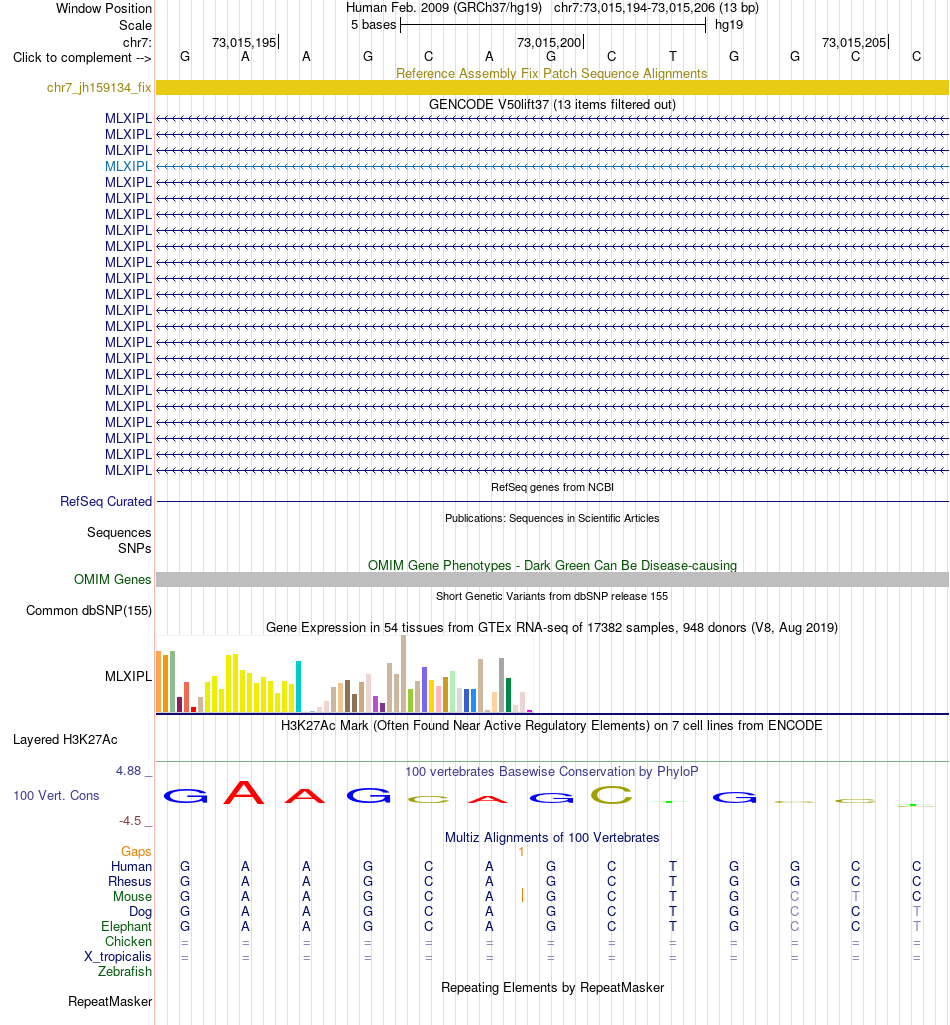The width and height of the screenshot is (950, 1025).
Task: Select the gray OMIM Genes item bar
Action: (x=552, y=579)
